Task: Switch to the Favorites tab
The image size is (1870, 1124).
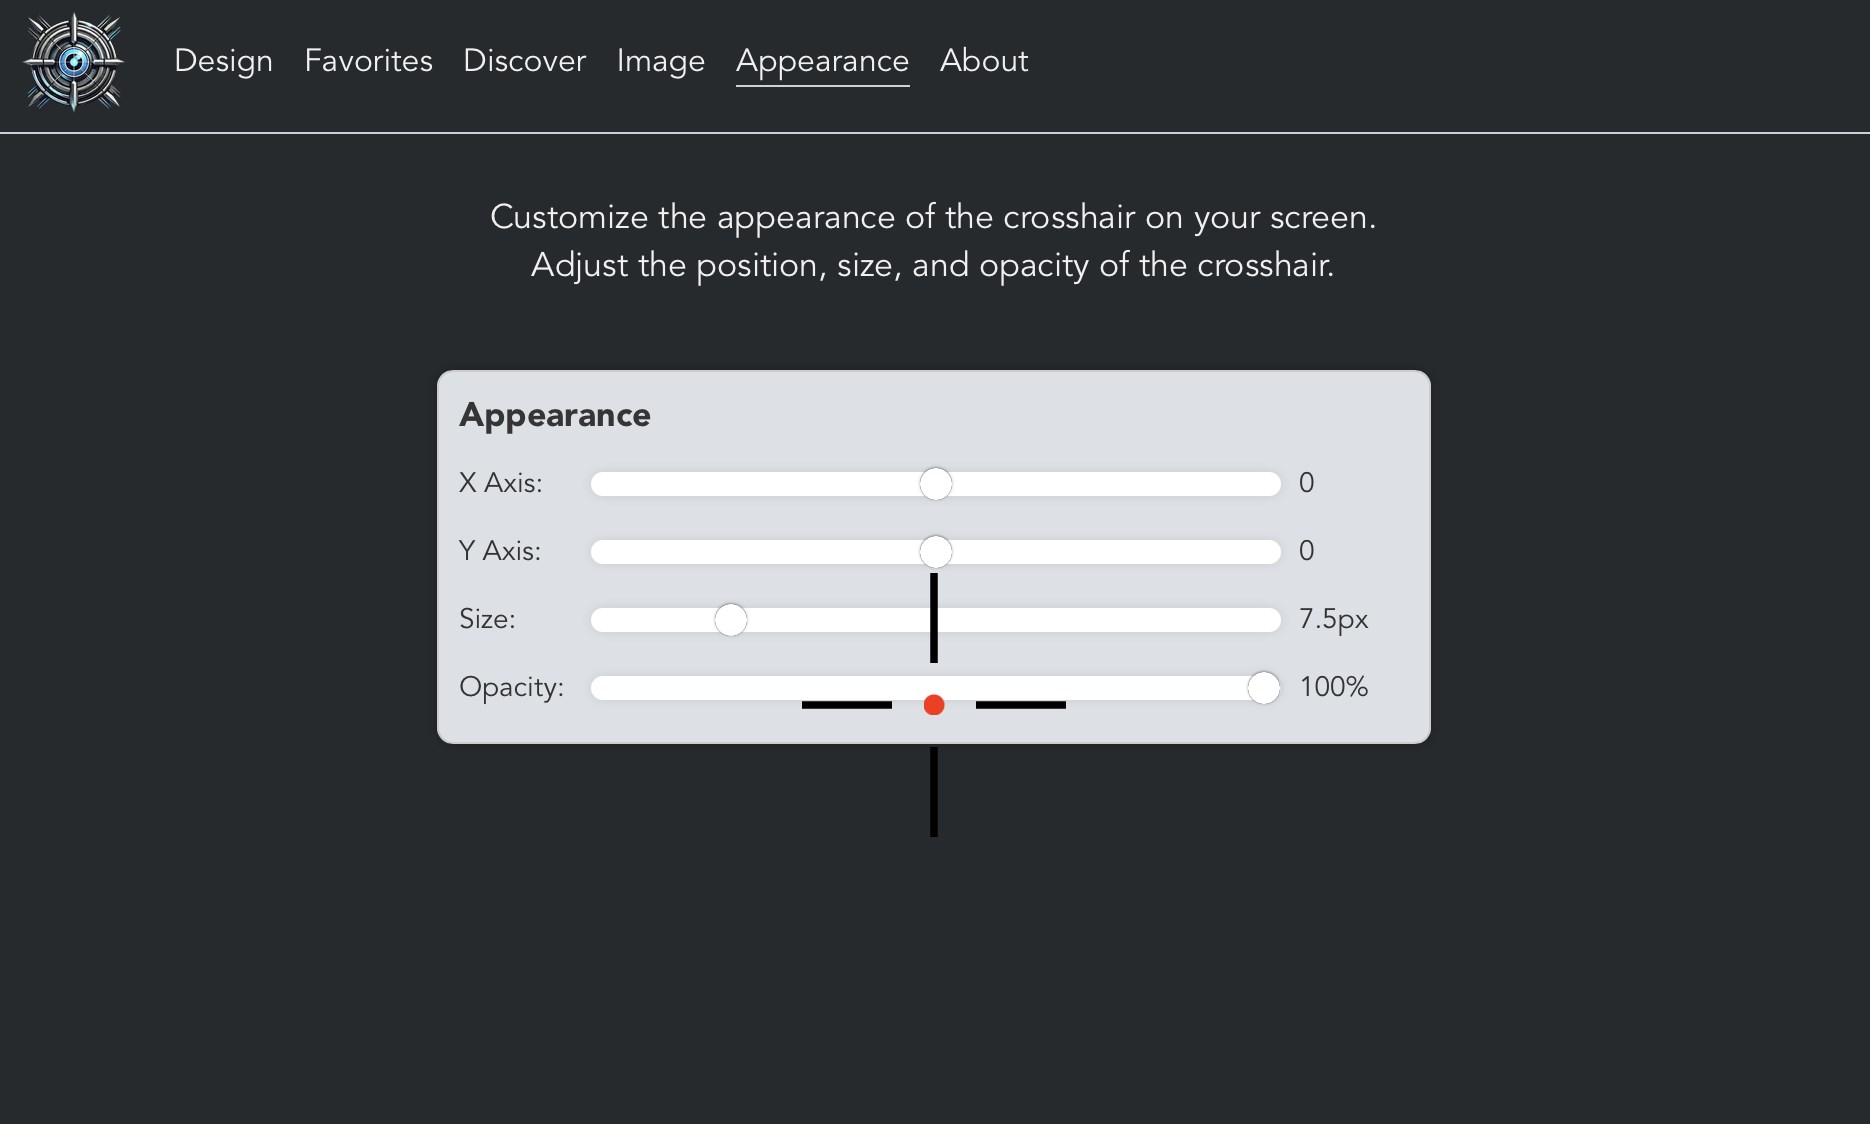Action: click(368, 61)
